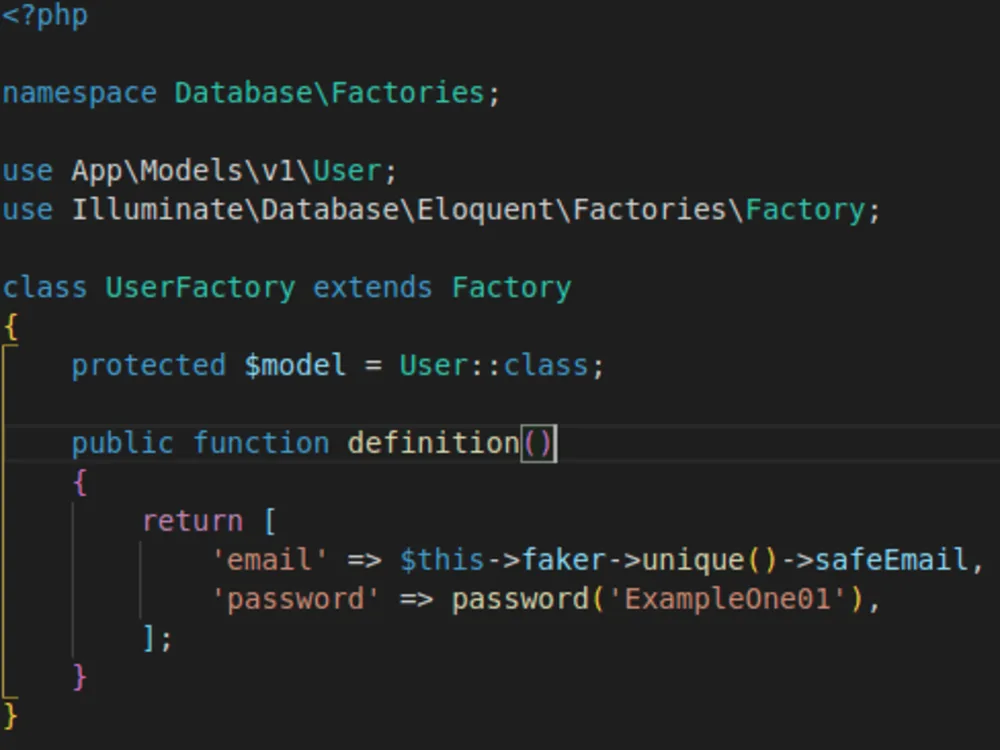
Task: Click the 'function' keyword
Action: coord(261,443)
